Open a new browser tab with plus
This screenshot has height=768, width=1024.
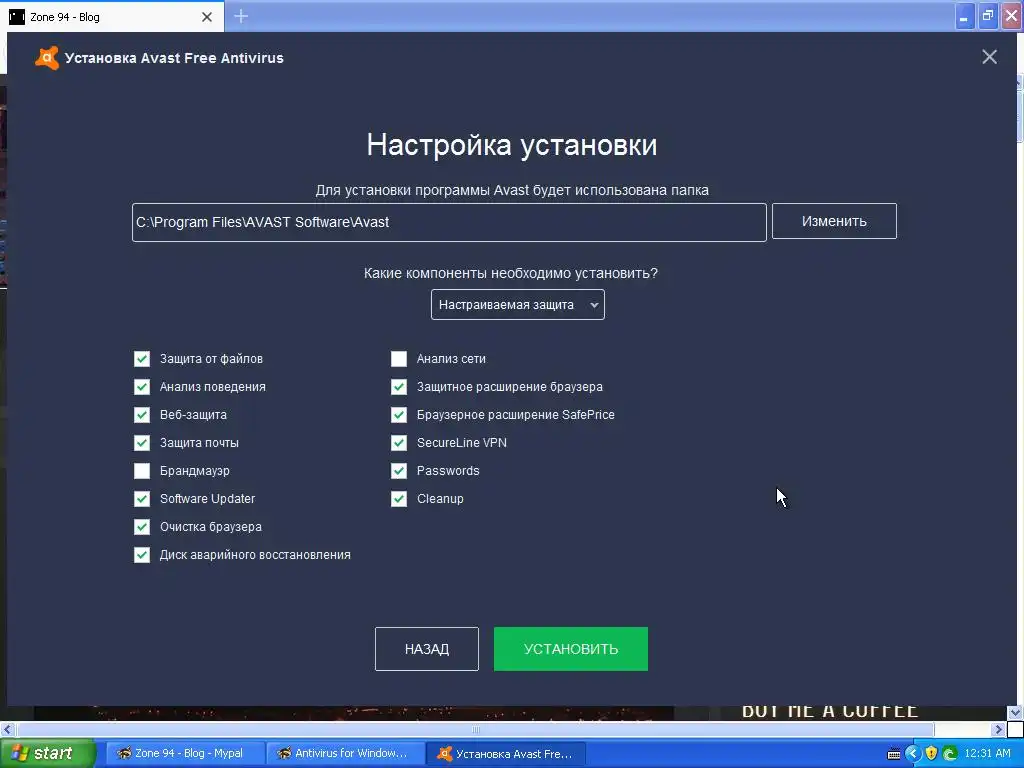pos(241,16)
